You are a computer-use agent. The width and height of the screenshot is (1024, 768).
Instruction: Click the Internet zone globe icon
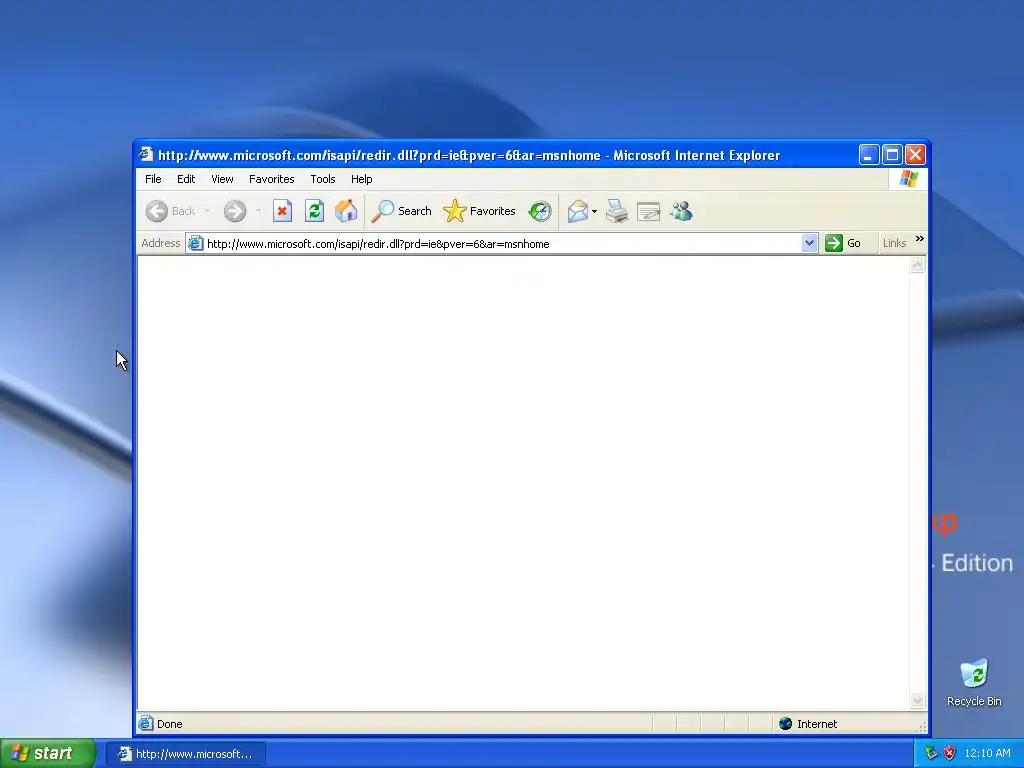786,724
